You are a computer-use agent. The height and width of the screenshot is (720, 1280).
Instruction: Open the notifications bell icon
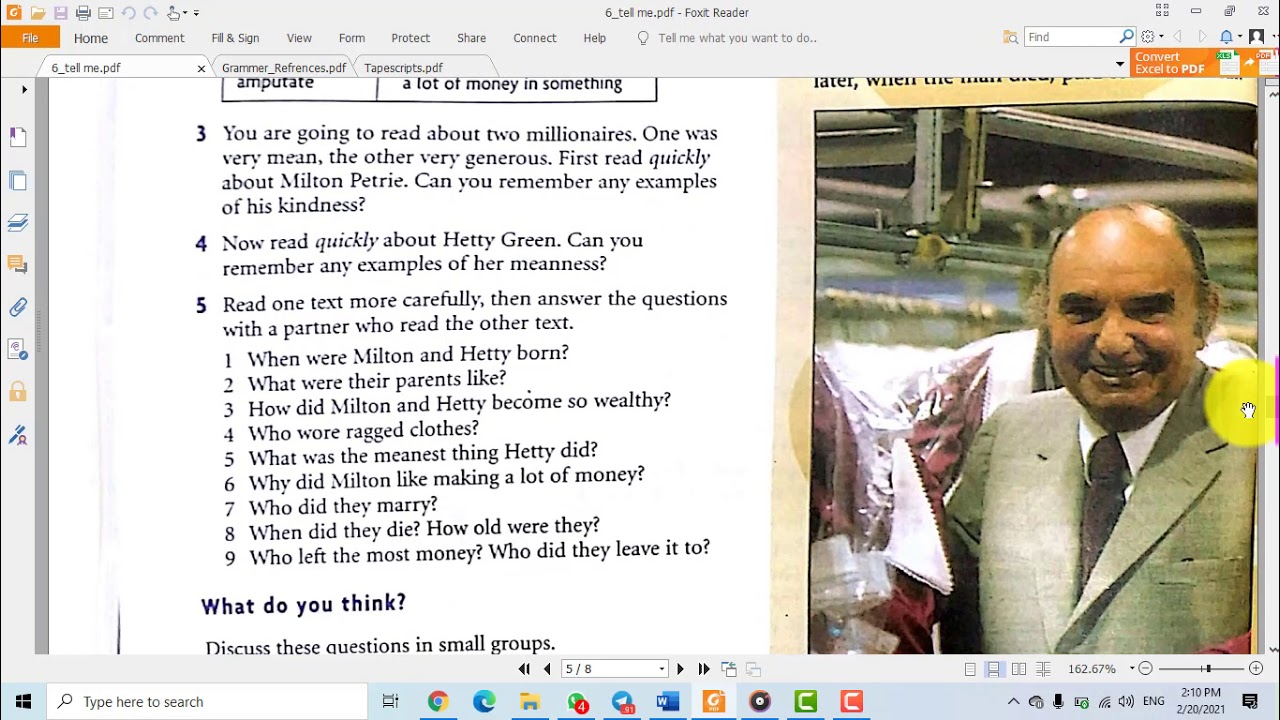[1226, 37]
